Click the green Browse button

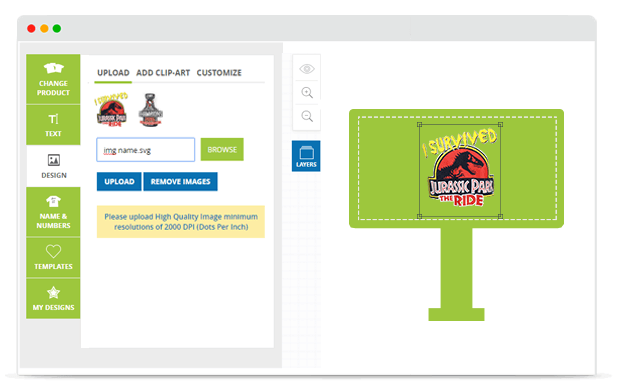click(222, 149)
